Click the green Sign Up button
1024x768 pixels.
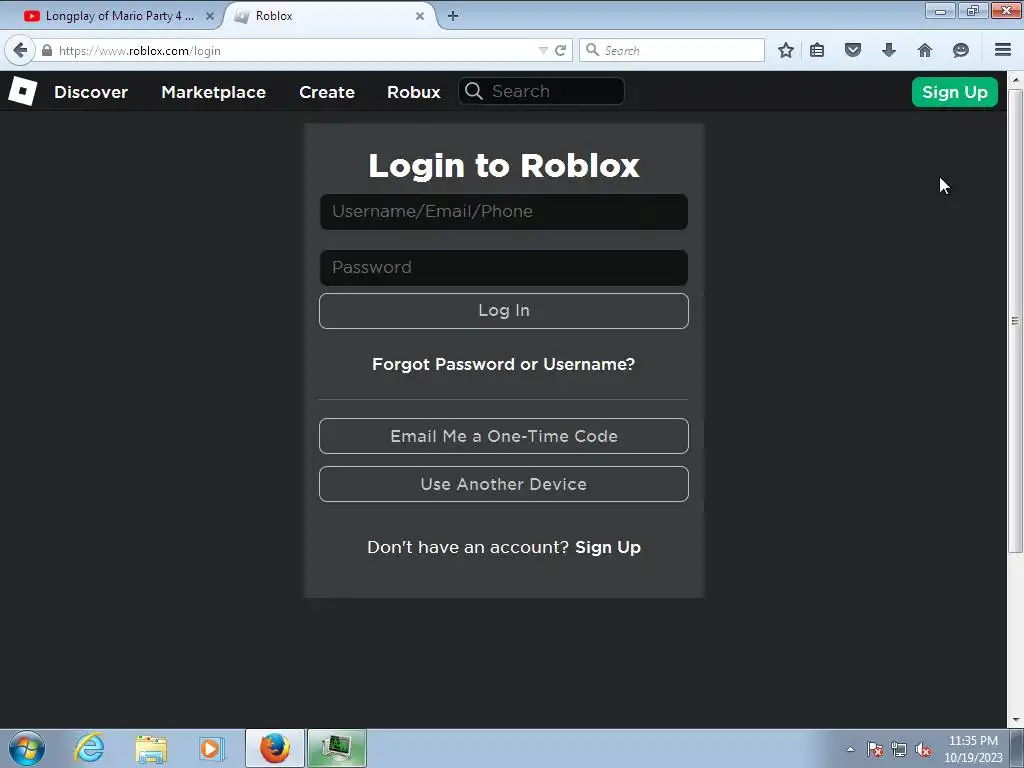point(955,92)
